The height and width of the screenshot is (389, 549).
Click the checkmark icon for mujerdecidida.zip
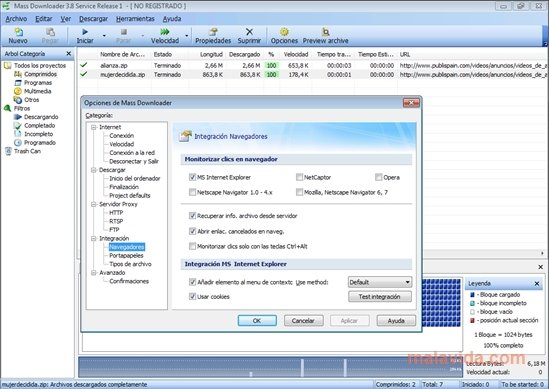tap(83, 74)
